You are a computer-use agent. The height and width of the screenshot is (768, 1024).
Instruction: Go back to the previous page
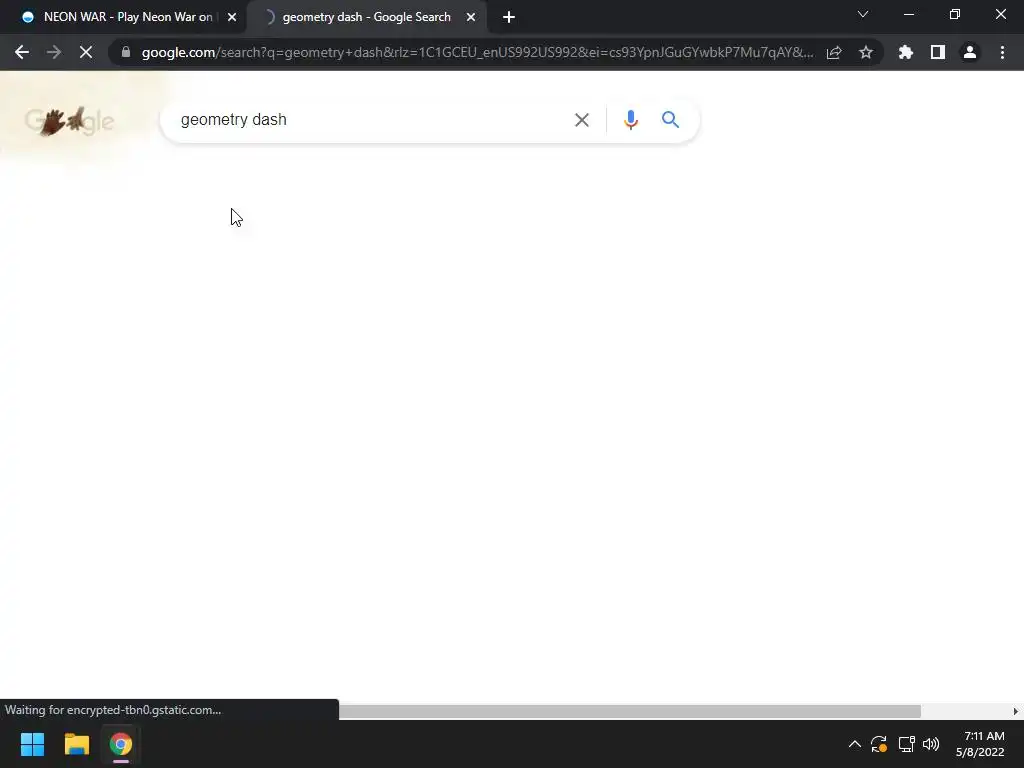pyautogui.click(x=22, y=52)
